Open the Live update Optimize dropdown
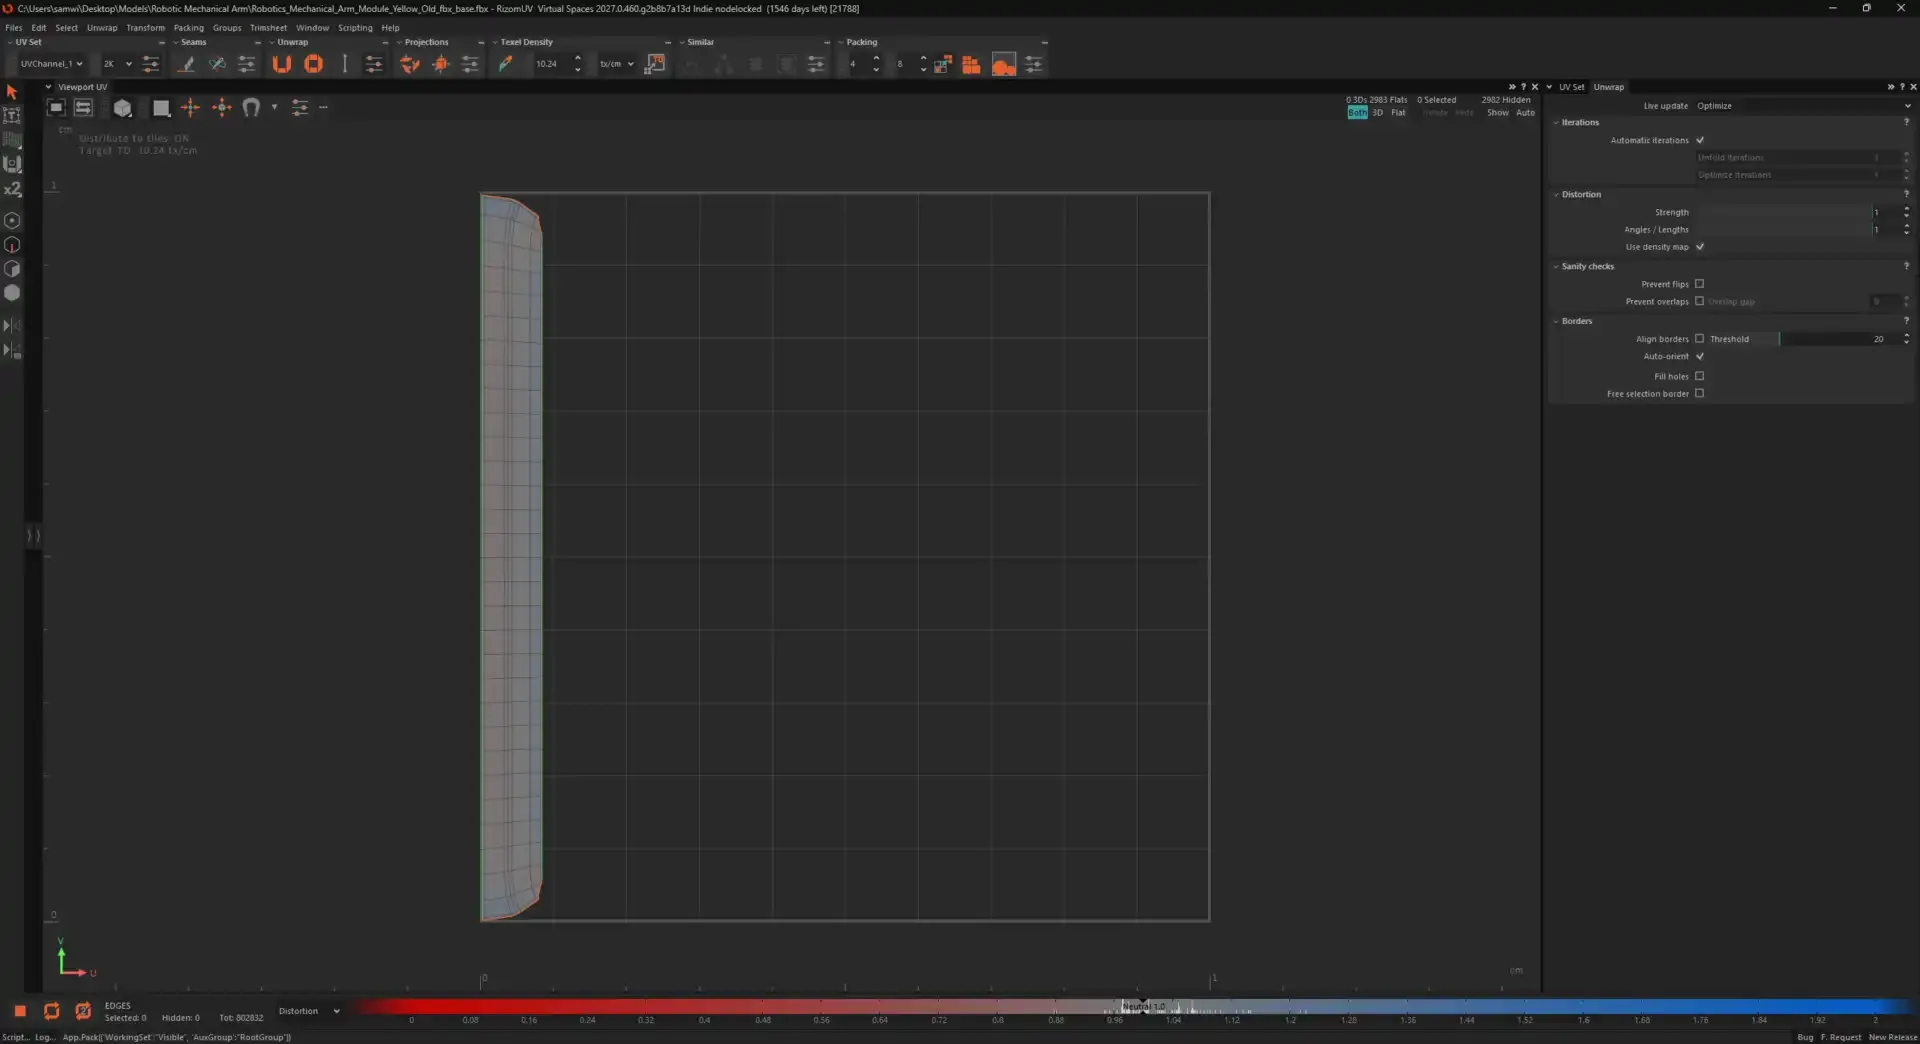 [1803, 106]
